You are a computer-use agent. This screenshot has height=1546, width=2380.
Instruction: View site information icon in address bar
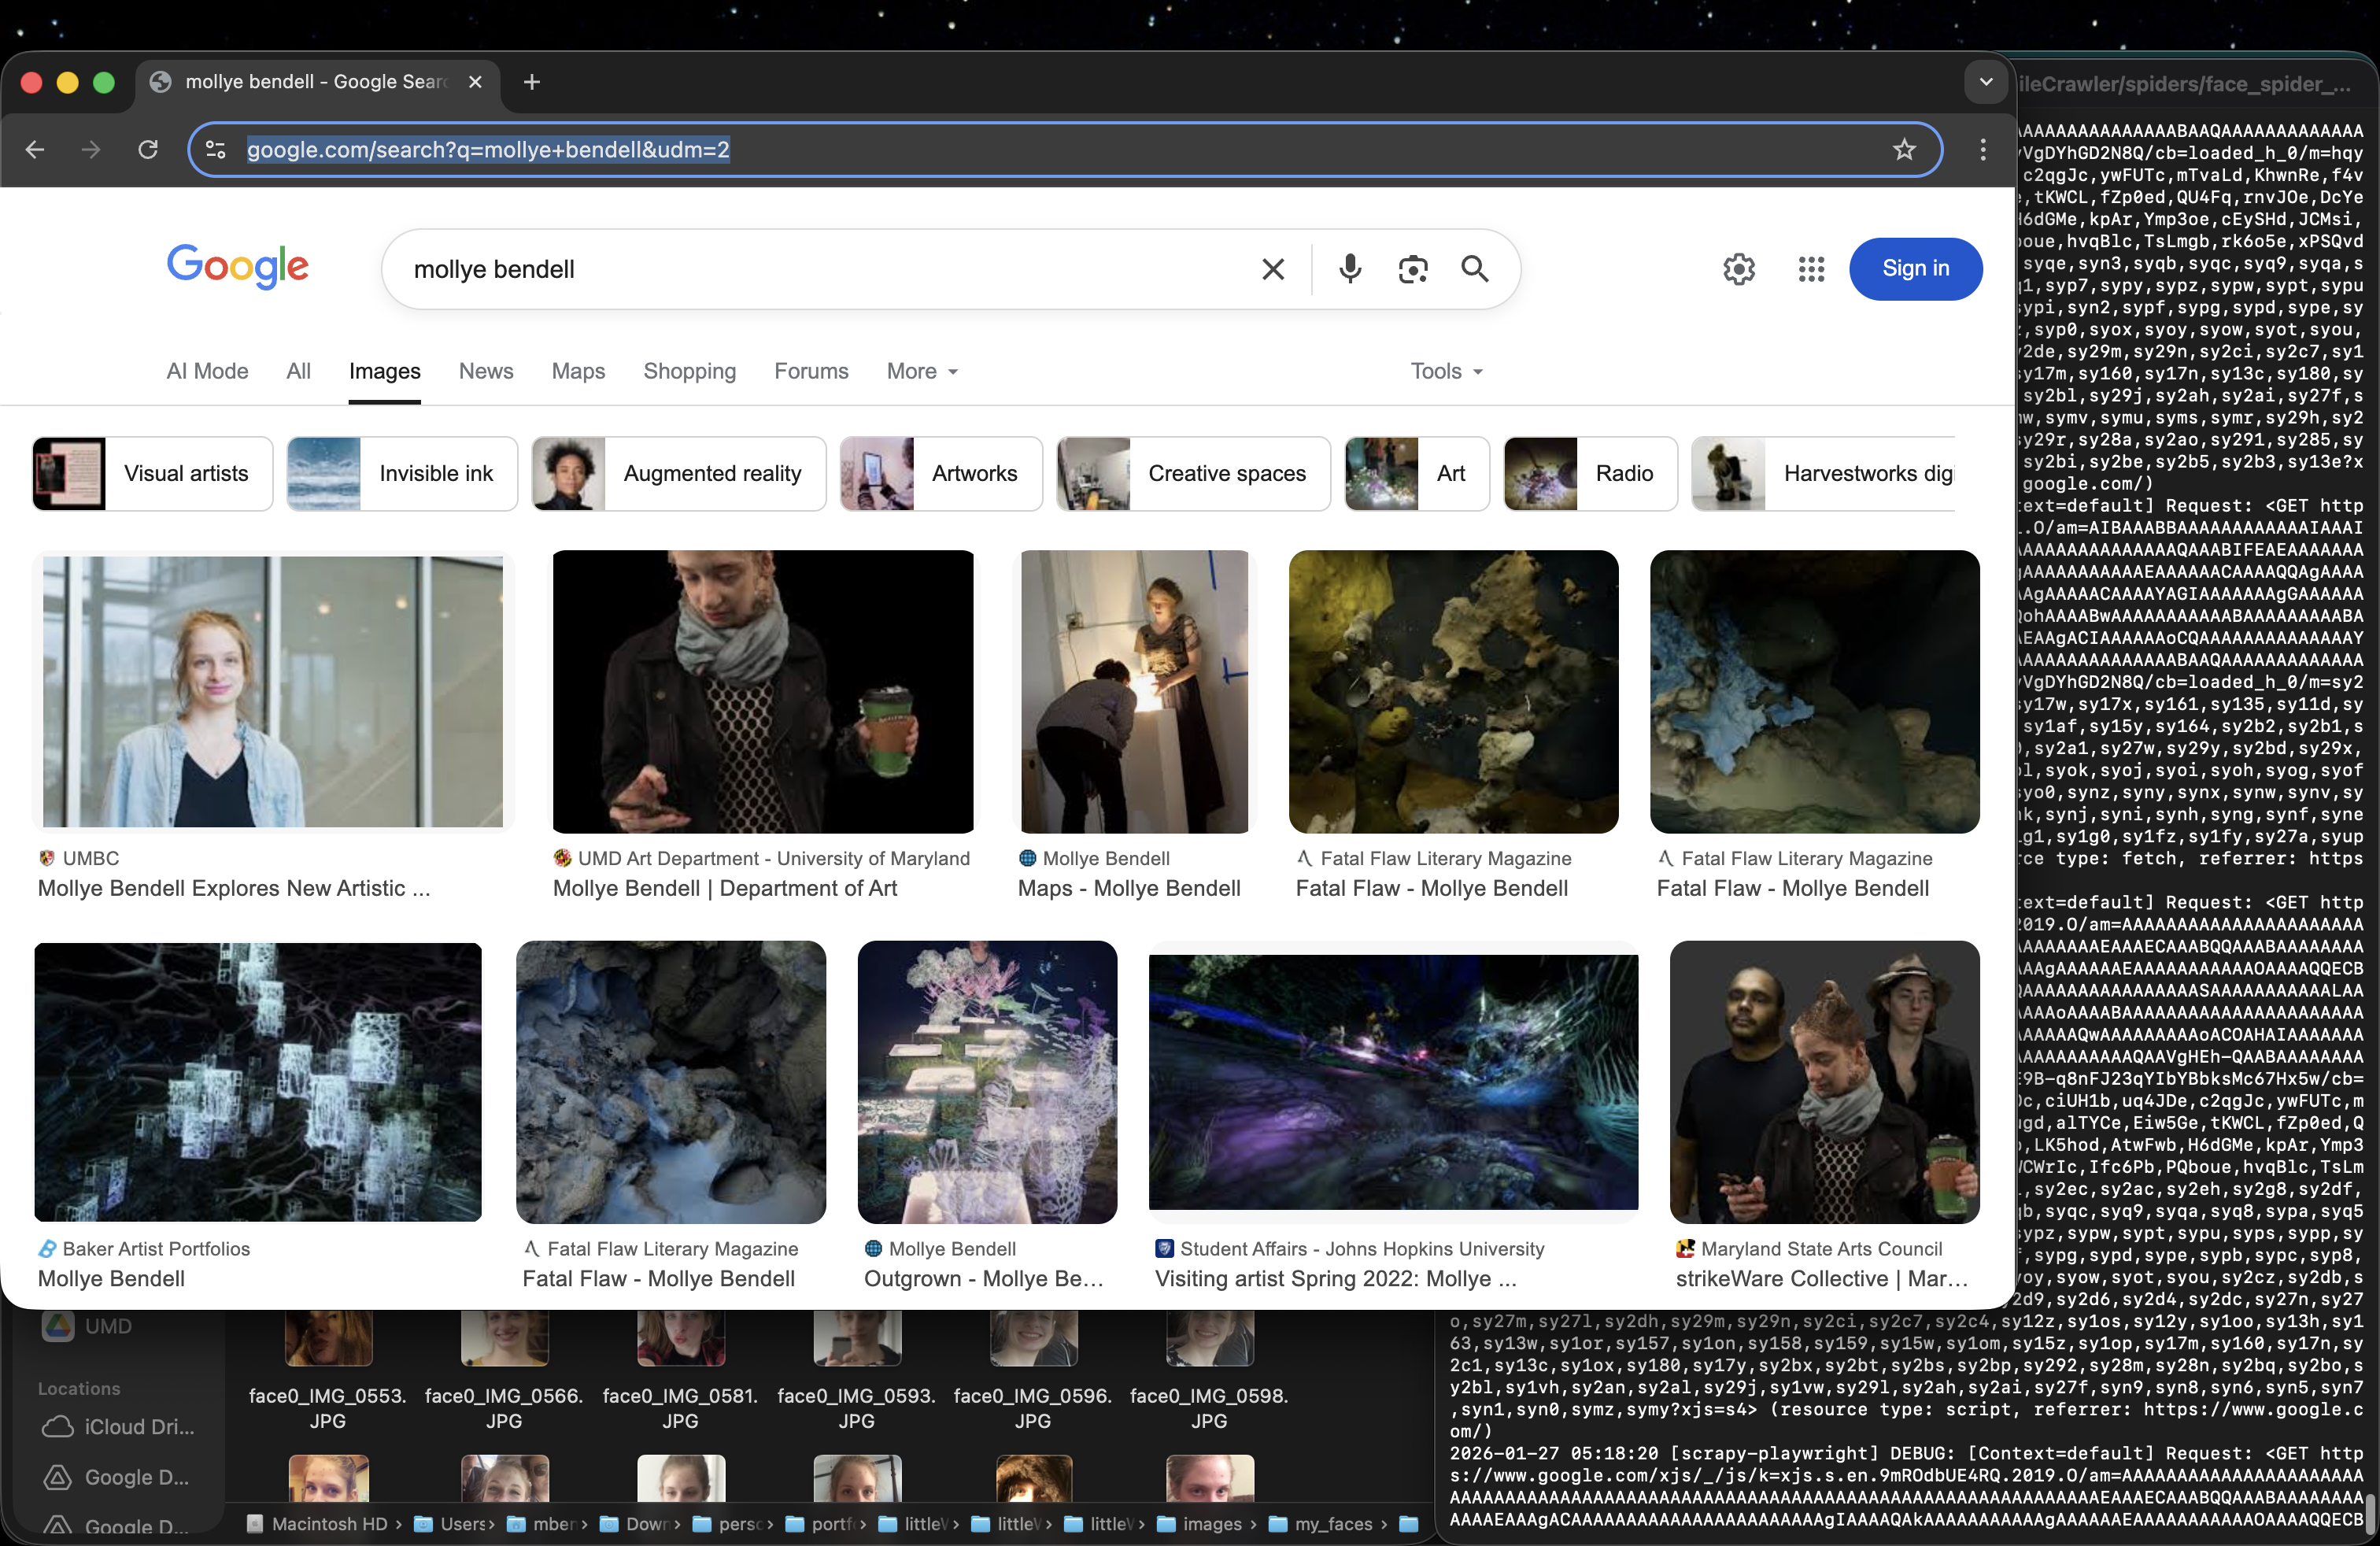(x=215, y=149)
